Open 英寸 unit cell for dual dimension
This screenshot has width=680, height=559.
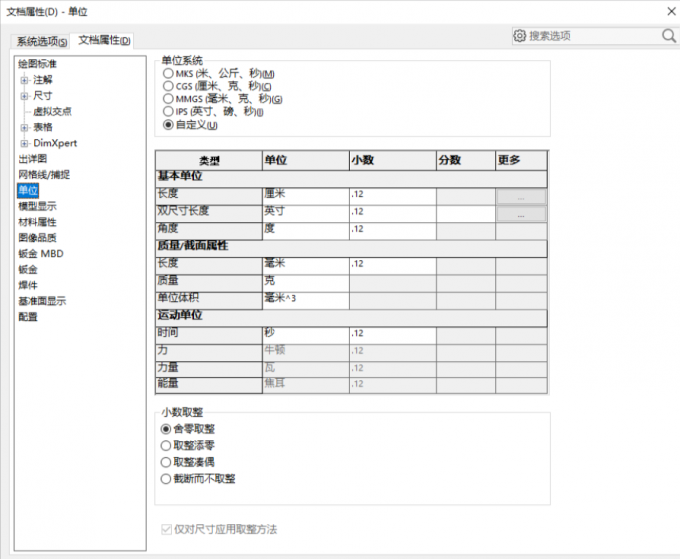pos(306,214)
